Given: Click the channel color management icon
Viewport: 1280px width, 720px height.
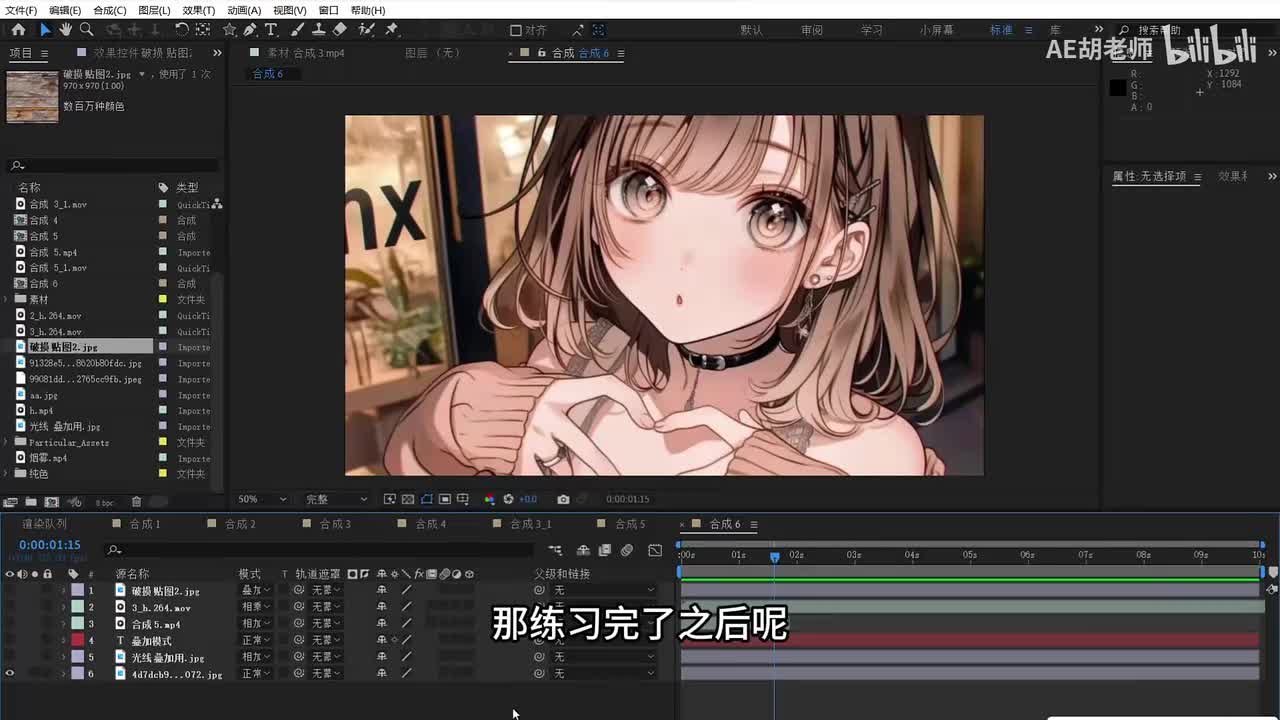Looking at the screenshot, I should point(489,499).
